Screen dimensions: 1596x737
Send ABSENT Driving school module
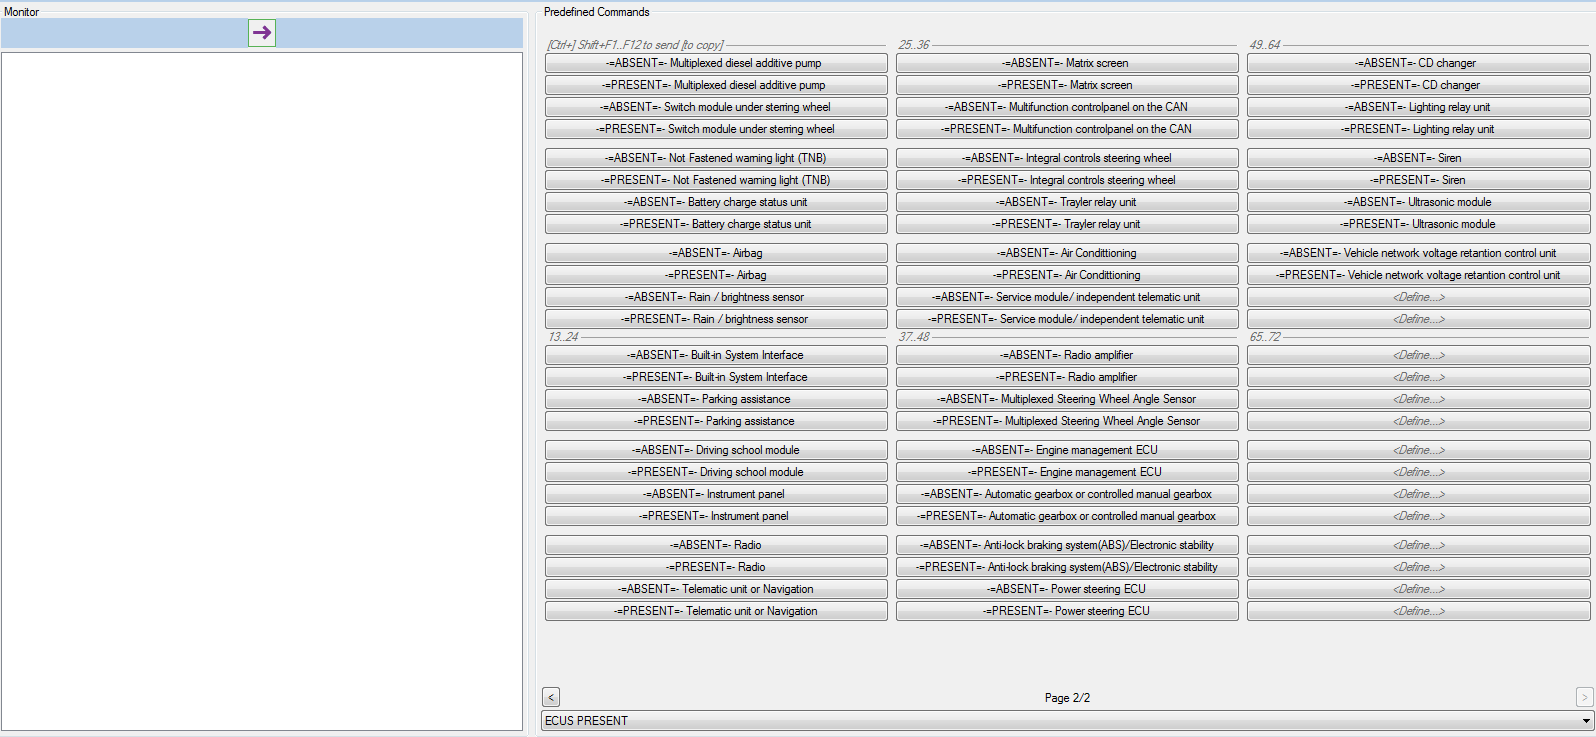click(716, 450)
